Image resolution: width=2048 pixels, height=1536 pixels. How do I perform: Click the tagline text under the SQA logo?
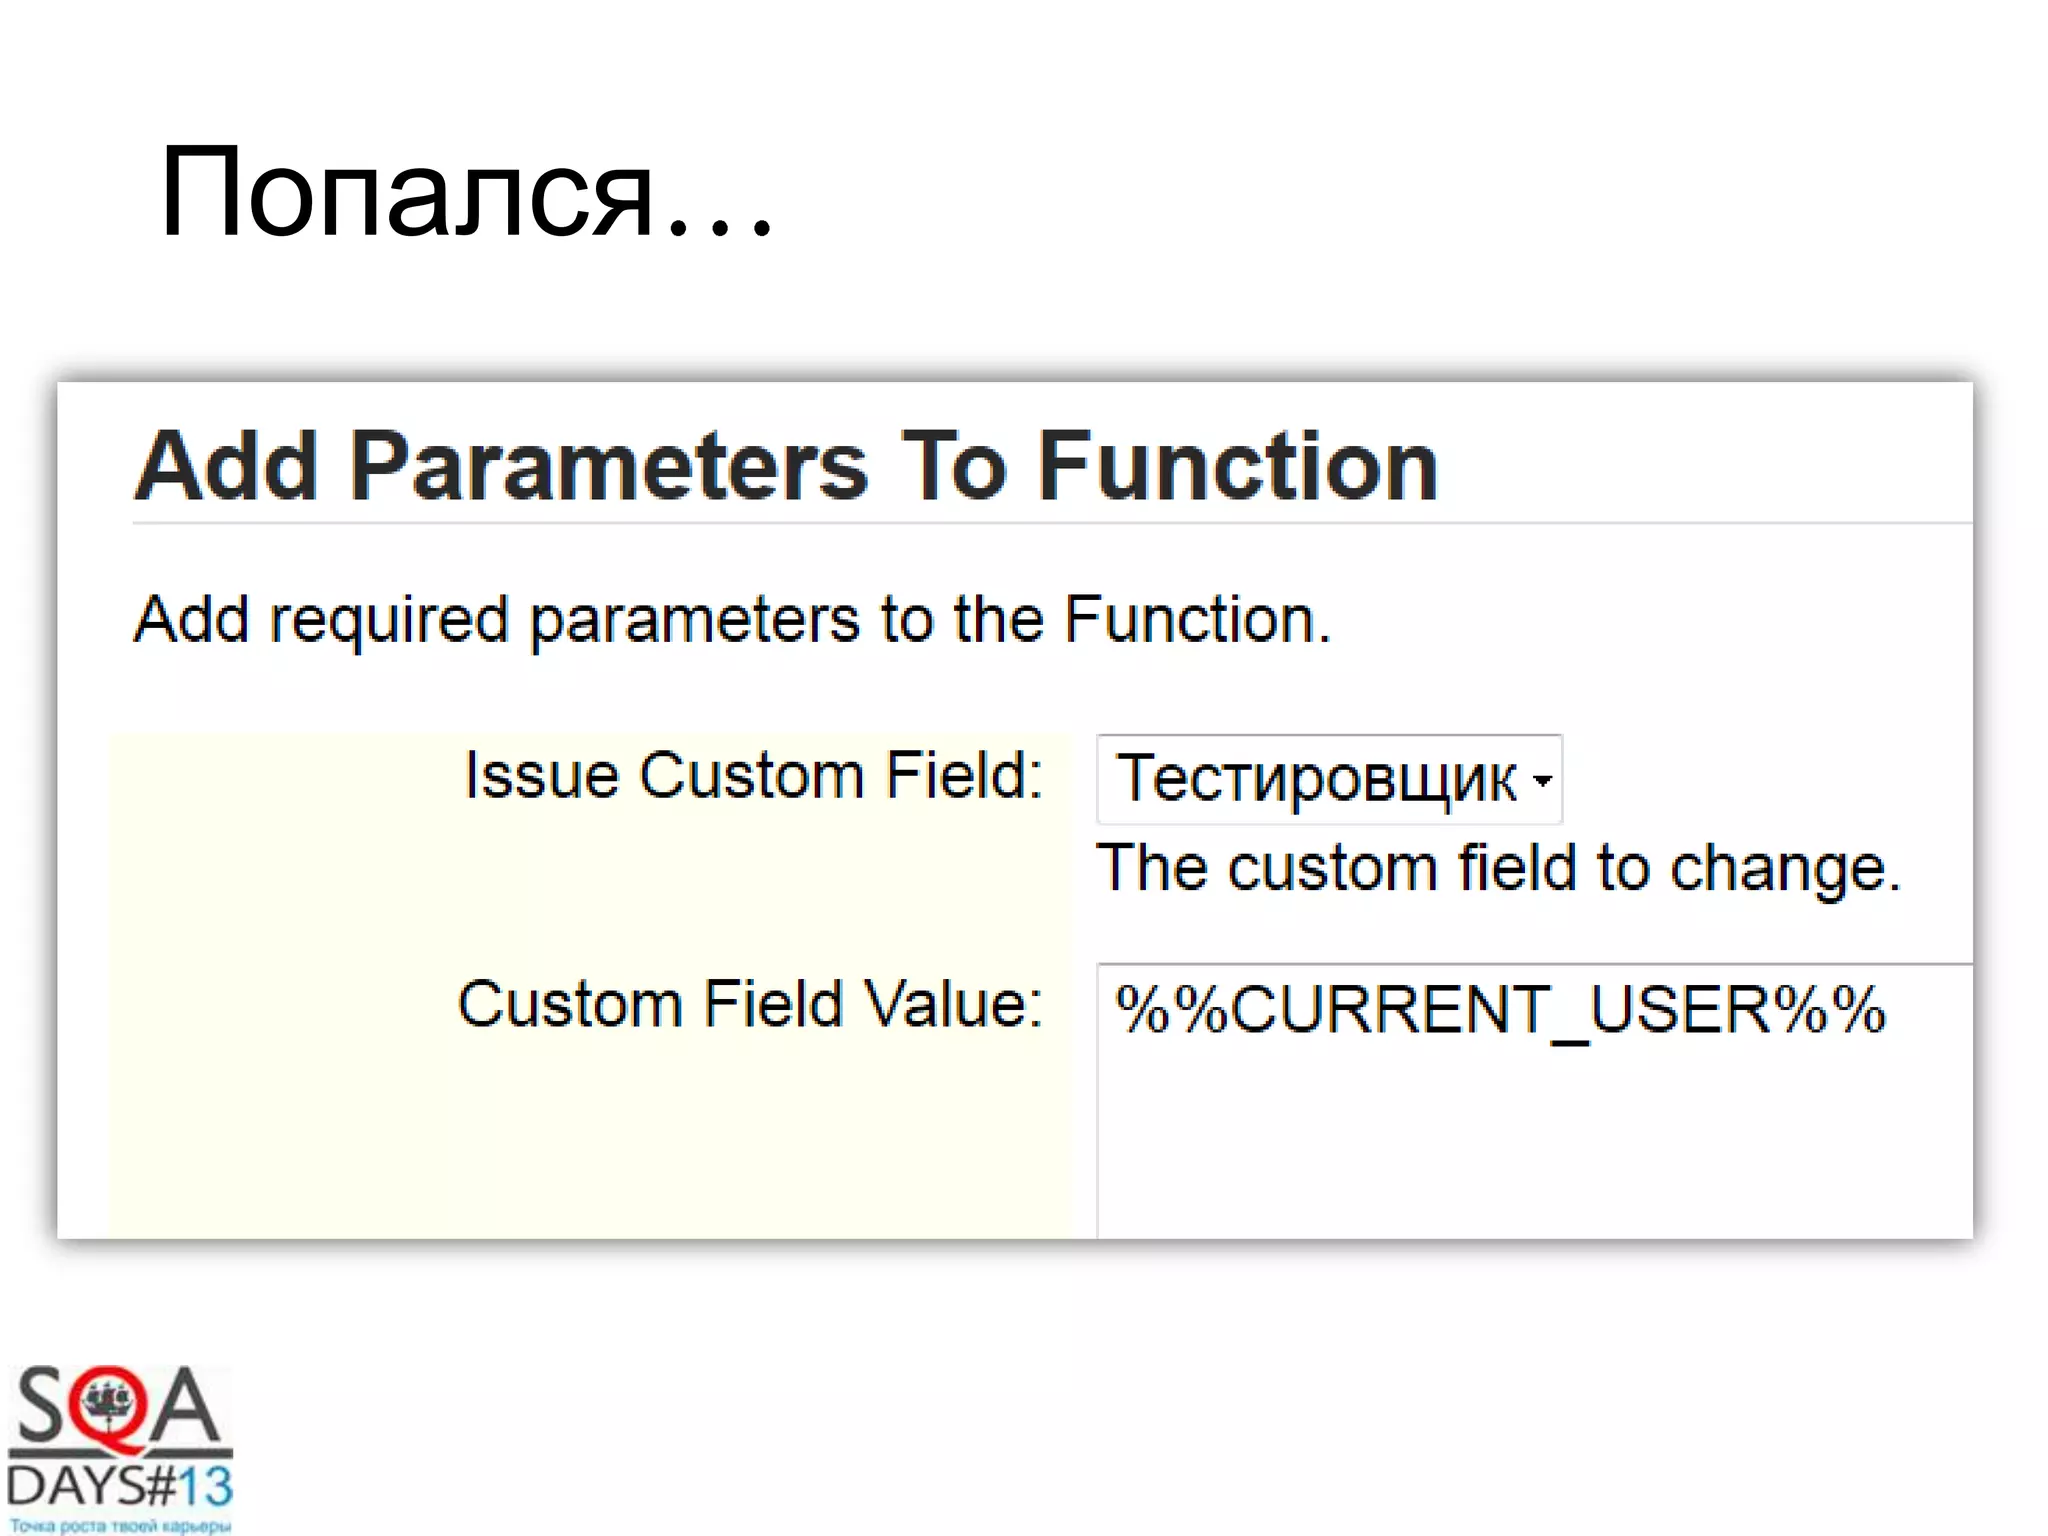point(120,1526)
